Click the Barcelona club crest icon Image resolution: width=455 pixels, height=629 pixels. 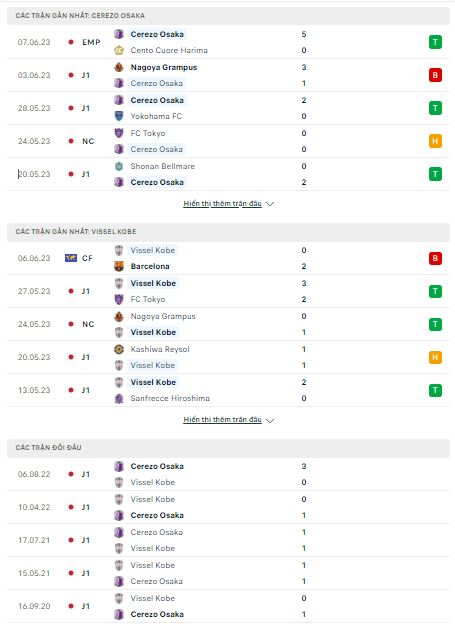tap(119, 266)
